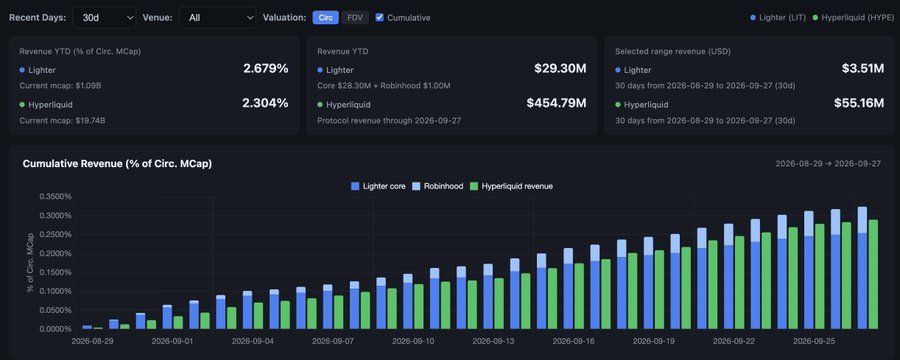This screenshot has width=900, height=360.
Task: Click "Protocol revenue through 2026-09-27" text
Action: [x=389, y=121]
